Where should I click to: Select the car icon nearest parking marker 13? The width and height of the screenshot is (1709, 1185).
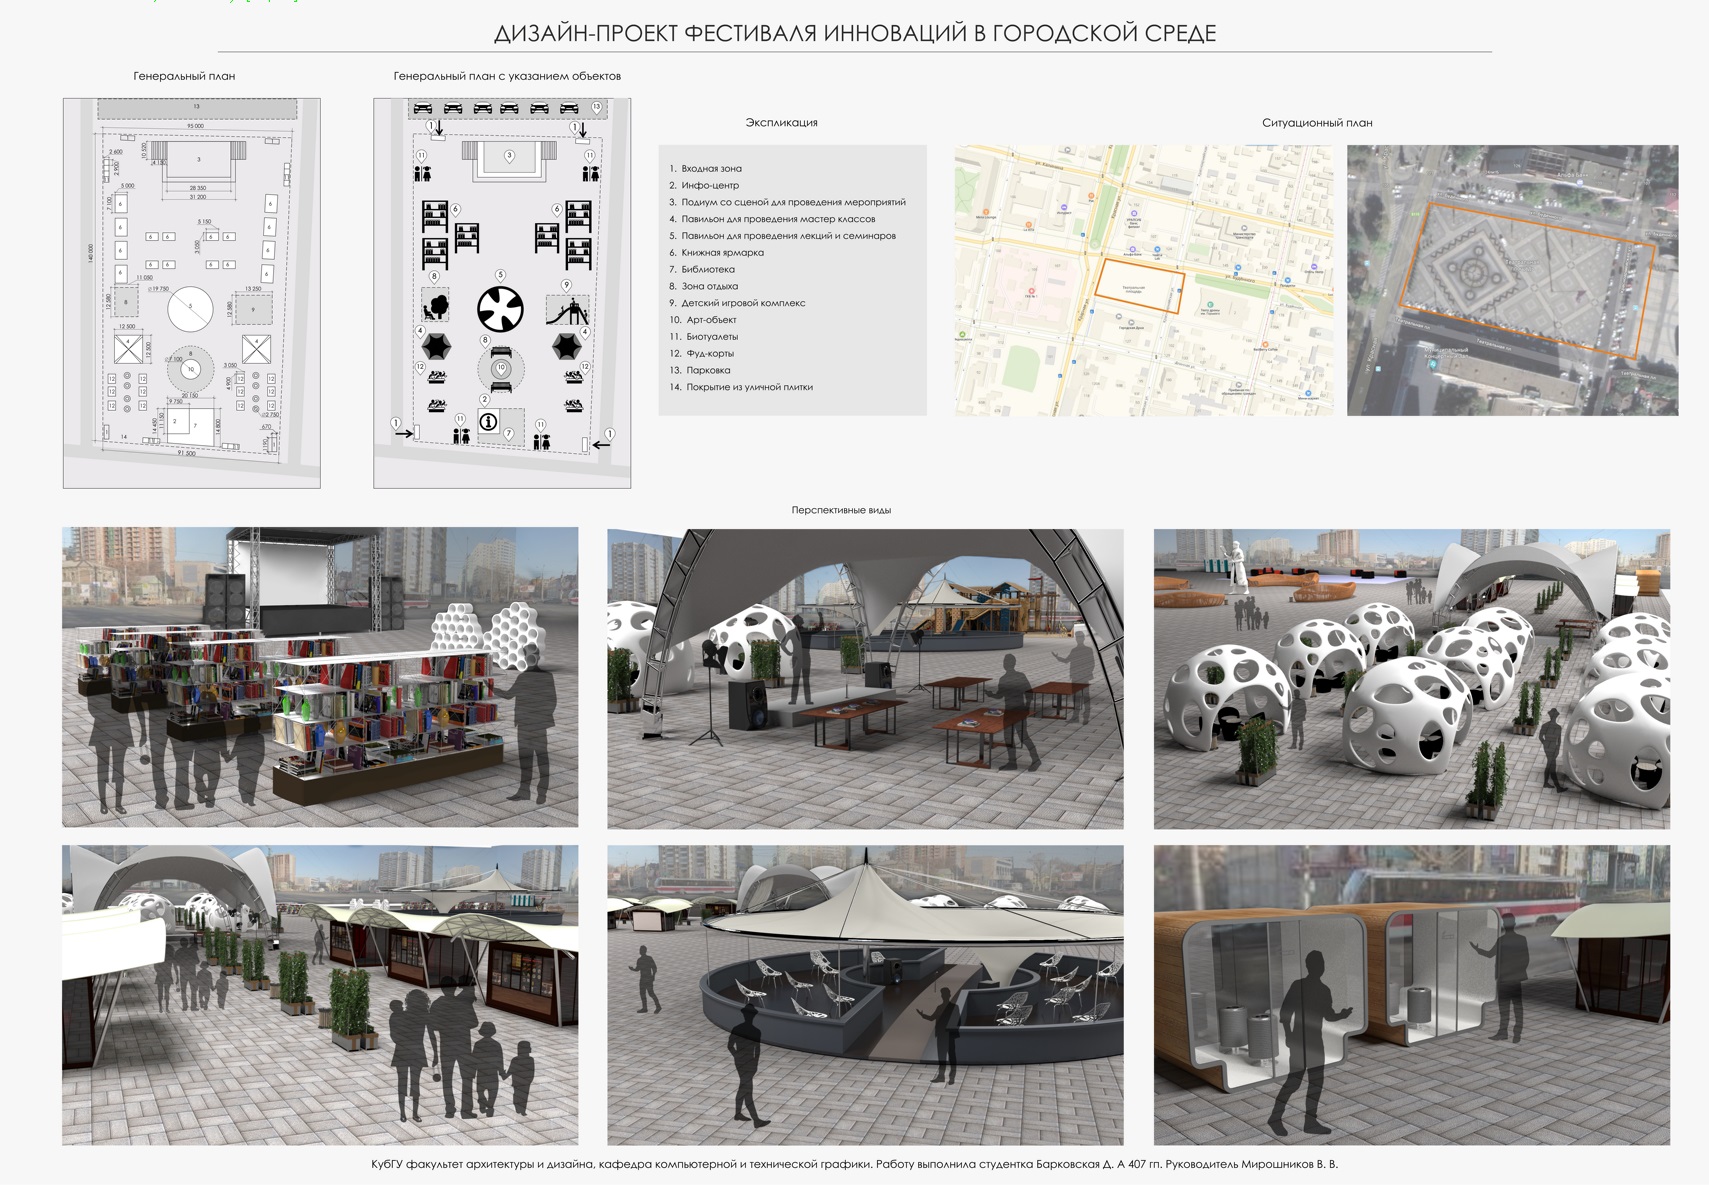[x=569, y=108]
